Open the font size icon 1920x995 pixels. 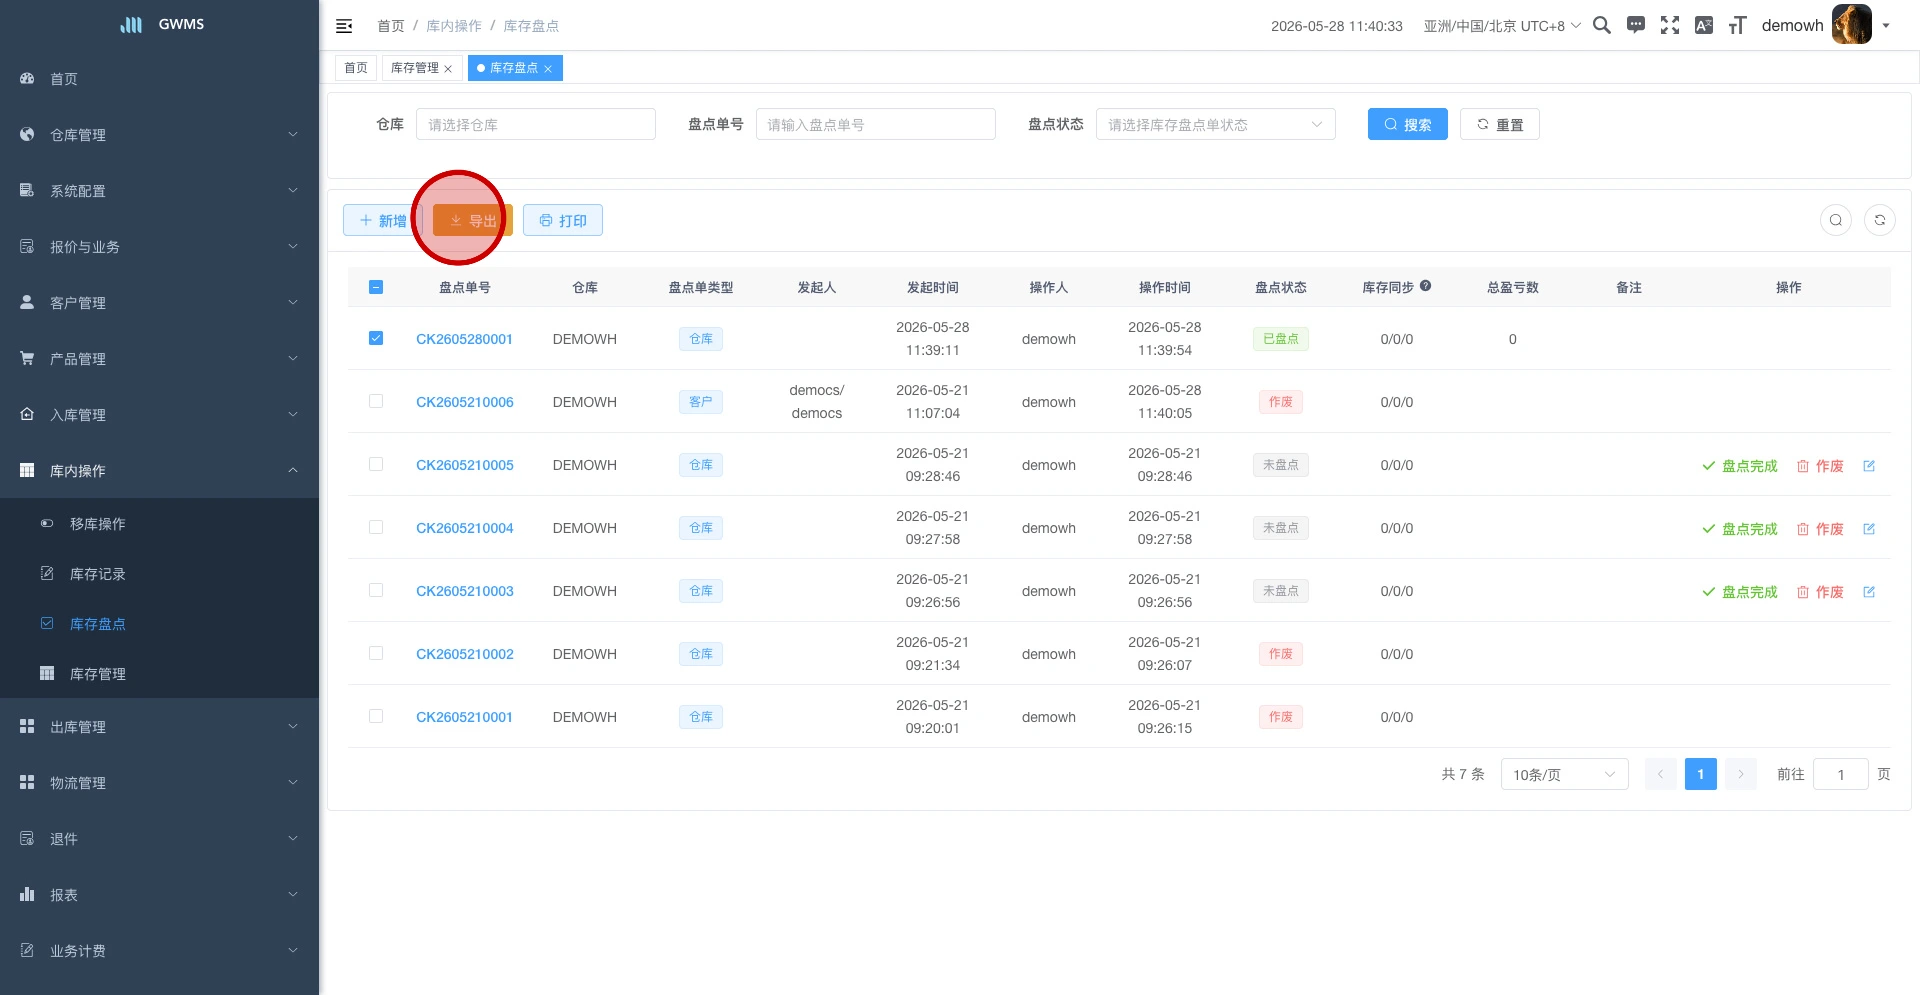[x=1738, y=25]
